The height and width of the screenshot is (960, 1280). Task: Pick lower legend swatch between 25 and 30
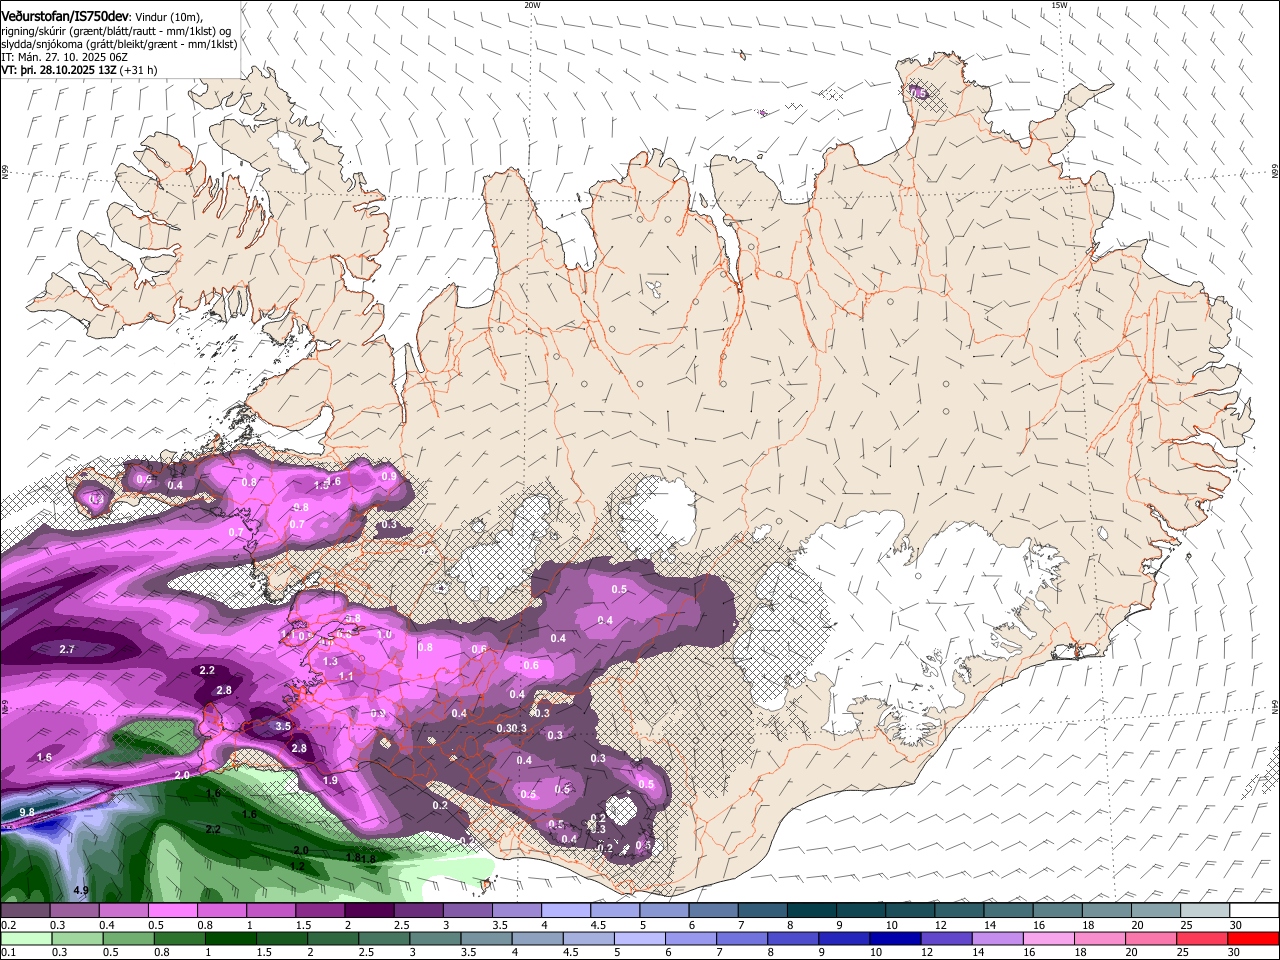pos(1204,939)
